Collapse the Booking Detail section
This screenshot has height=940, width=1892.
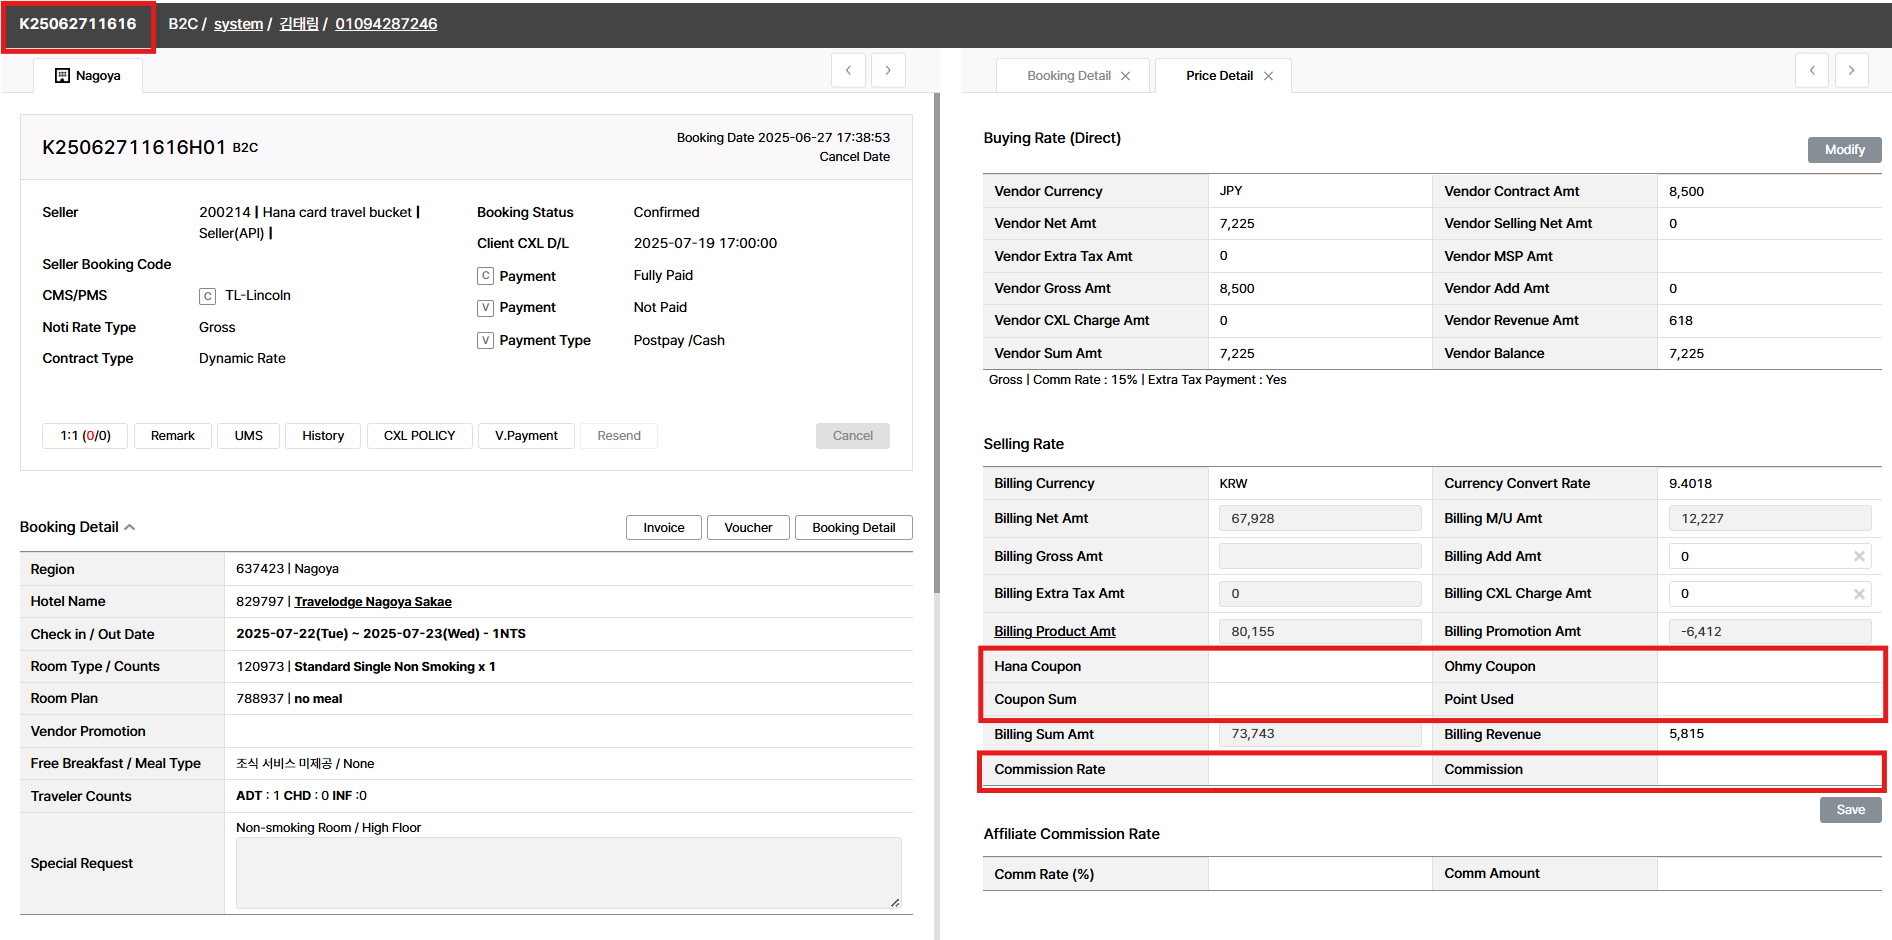click(x=130, y=527)
